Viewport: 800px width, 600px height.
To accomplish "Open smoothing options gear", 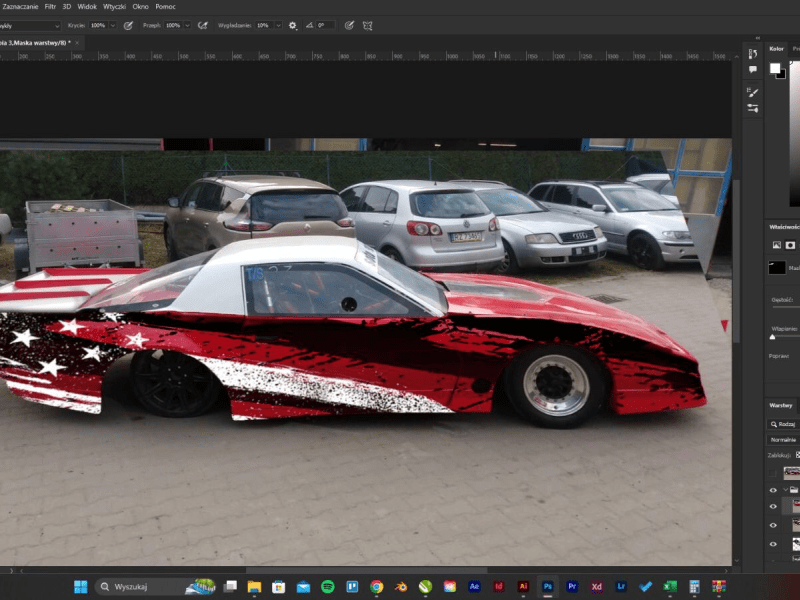I will click(292, 26).
